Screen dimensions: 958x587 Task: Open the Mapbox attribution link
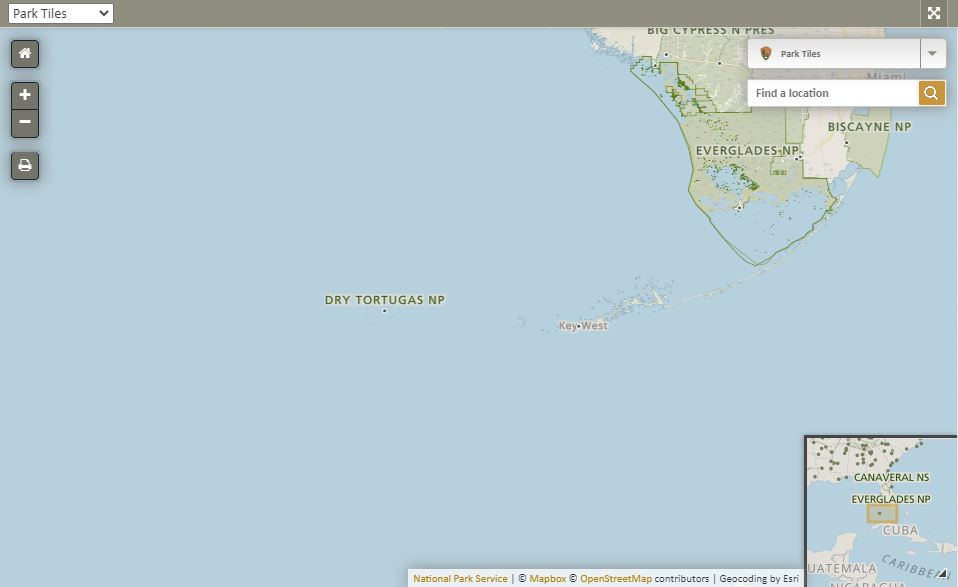pyautogui.click(x=547, y=579)
